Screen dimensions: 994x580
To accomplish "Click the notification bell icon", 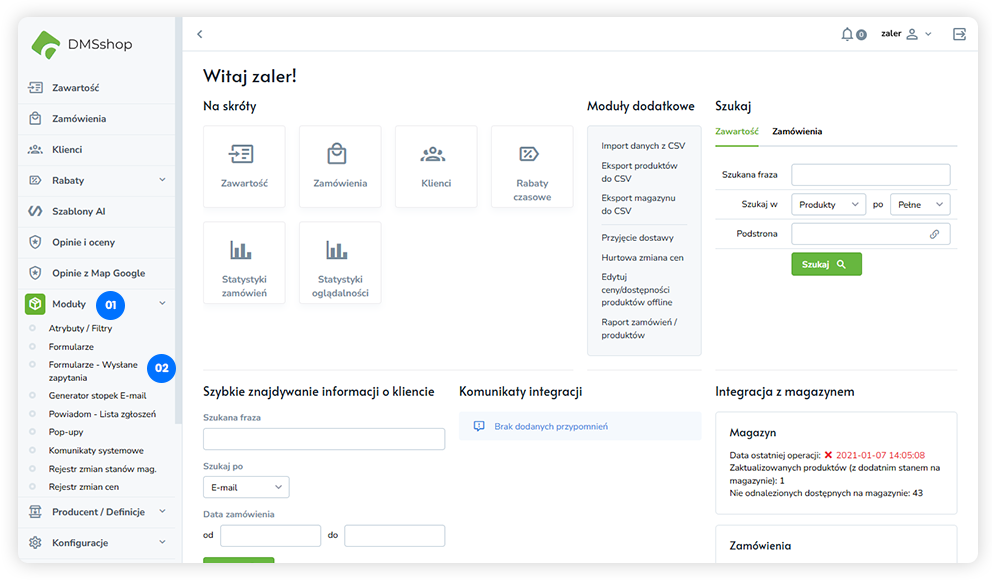I will tap(848, 34).
